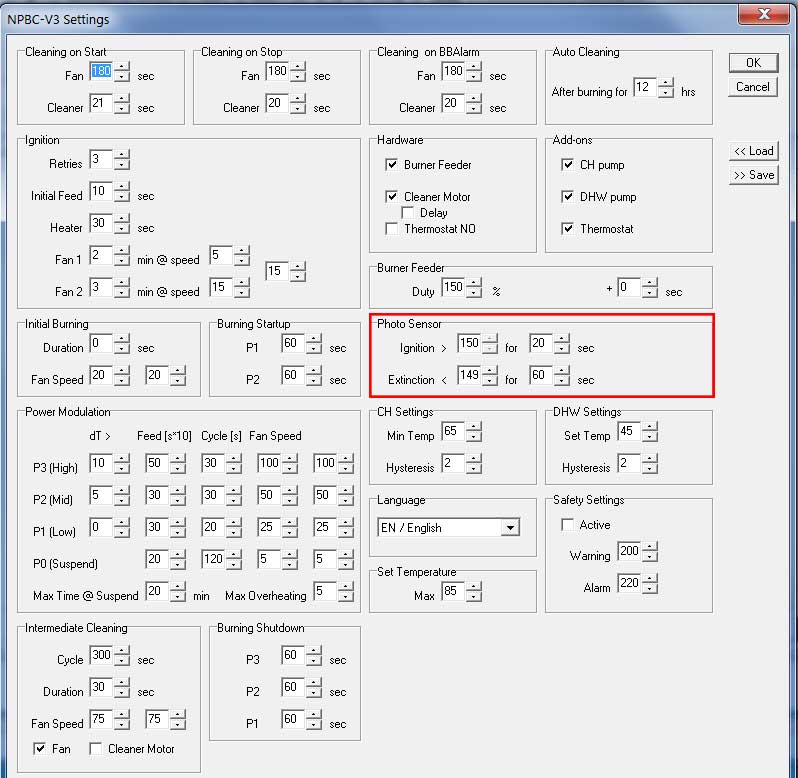Click the Cancel button
Screen dimensions: 798x778
point(753,87)
